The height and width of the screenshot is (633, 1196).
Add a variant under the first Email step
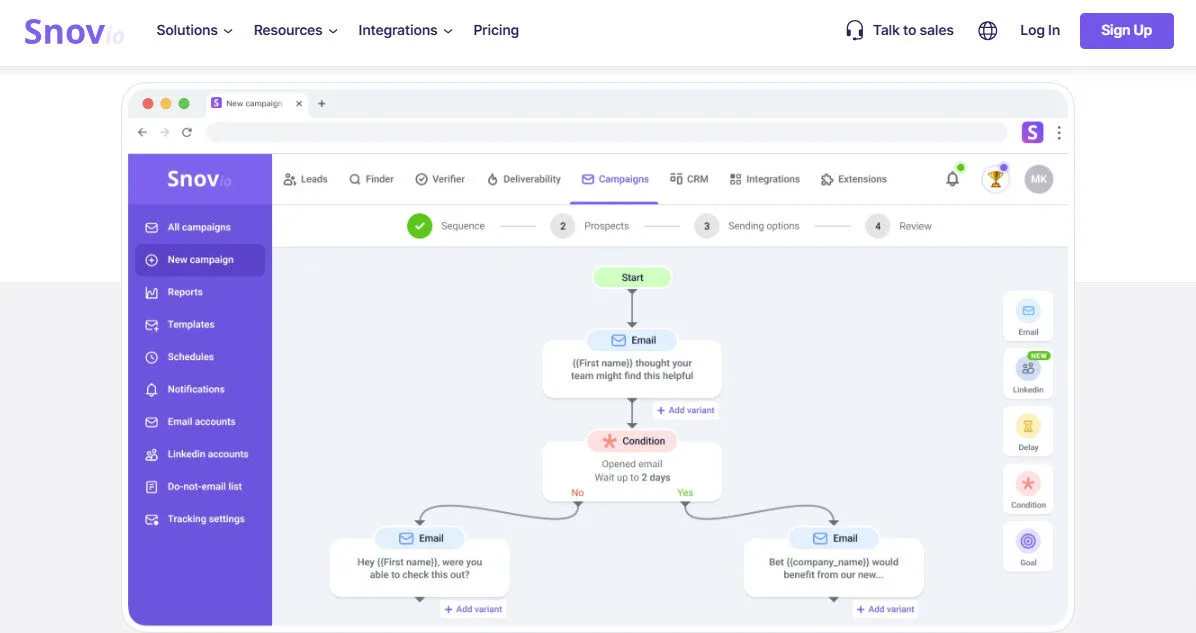687,410
